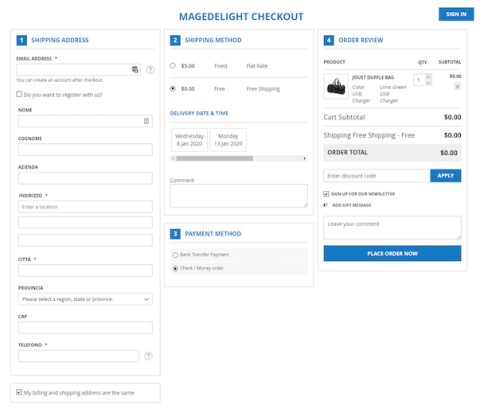This screenshot has width=480, height=409.
Task: Focus the Nome input field
Action: (85, 121)
